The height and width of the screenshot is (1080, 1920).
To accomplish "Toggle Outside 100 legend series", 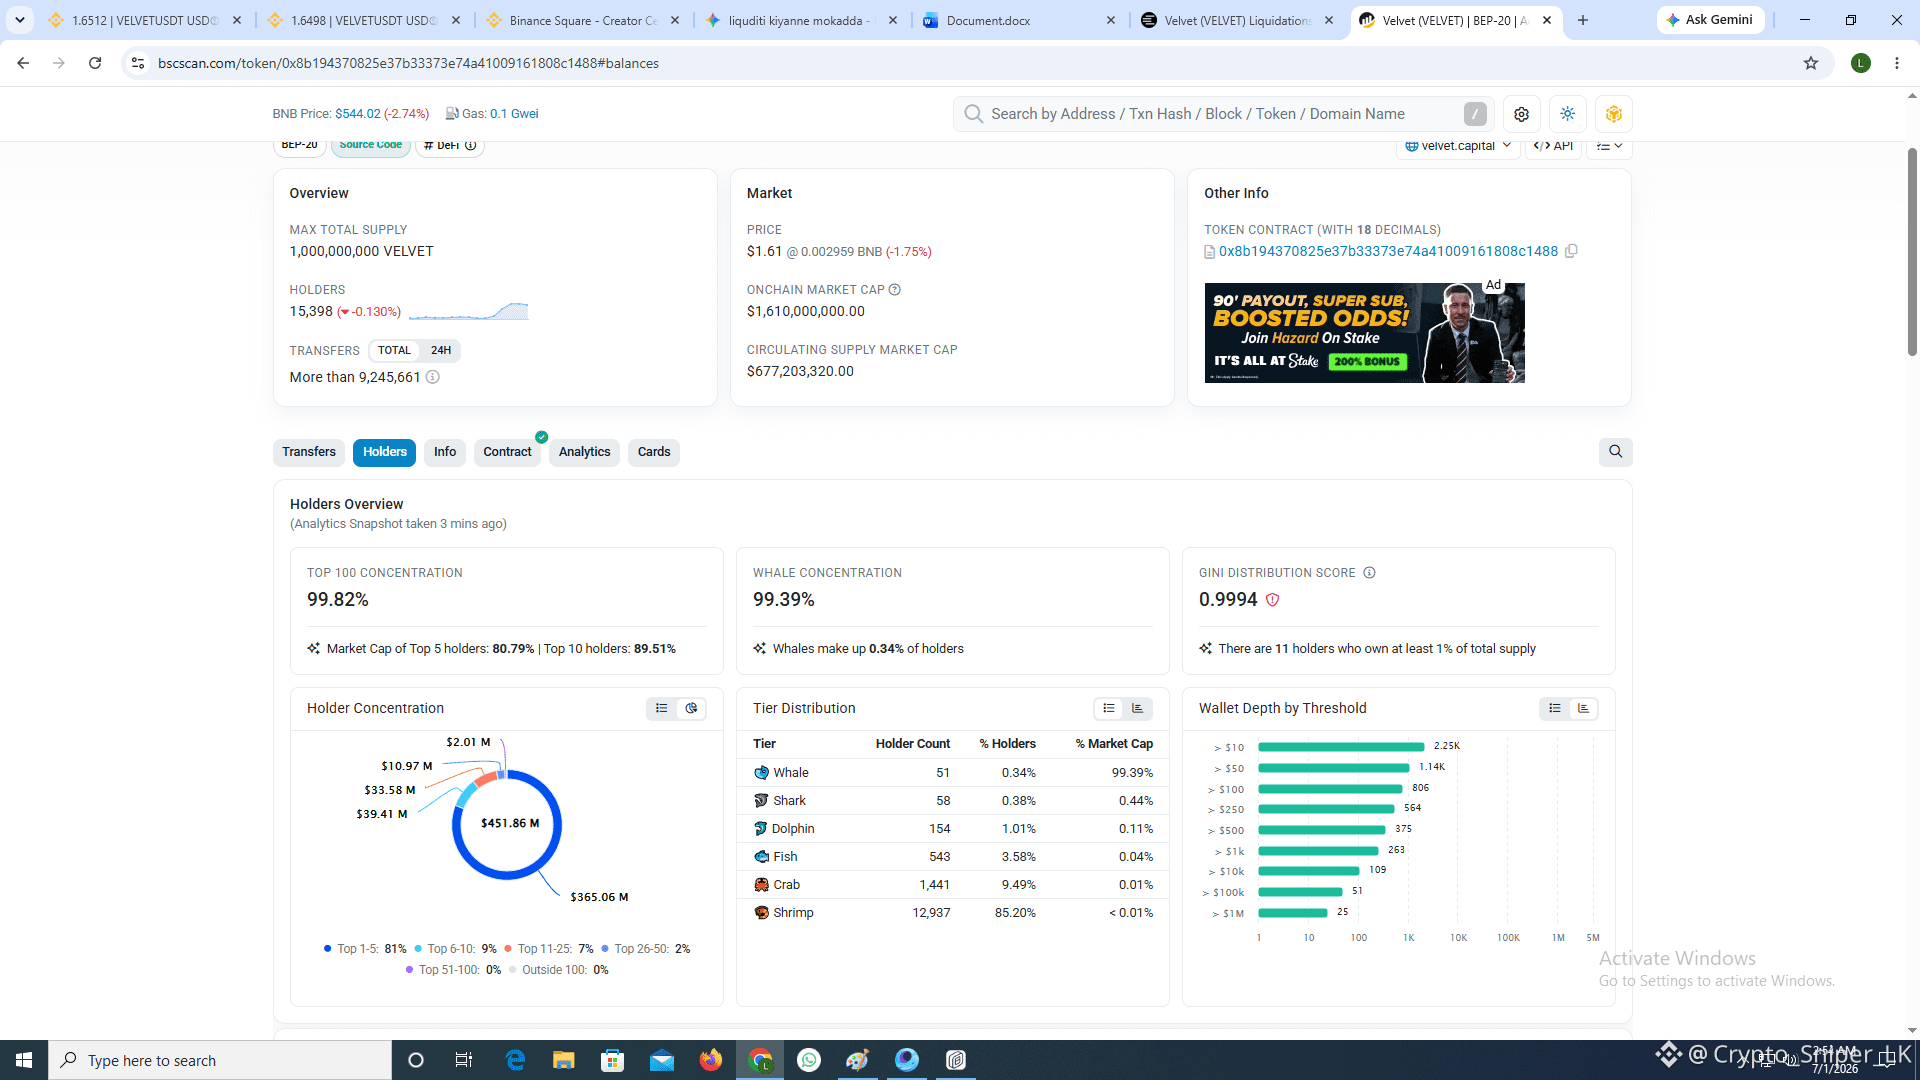I will point(558,970).
